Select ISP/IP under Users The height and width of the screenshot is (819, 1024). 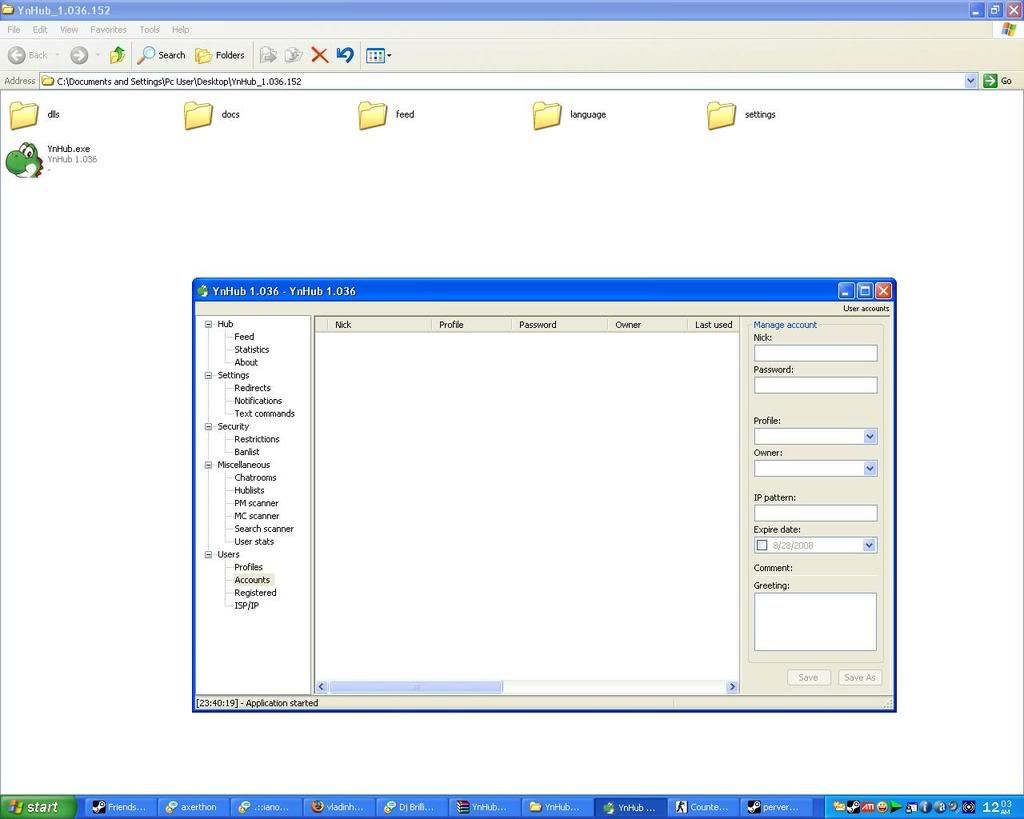tap(246, 605)
